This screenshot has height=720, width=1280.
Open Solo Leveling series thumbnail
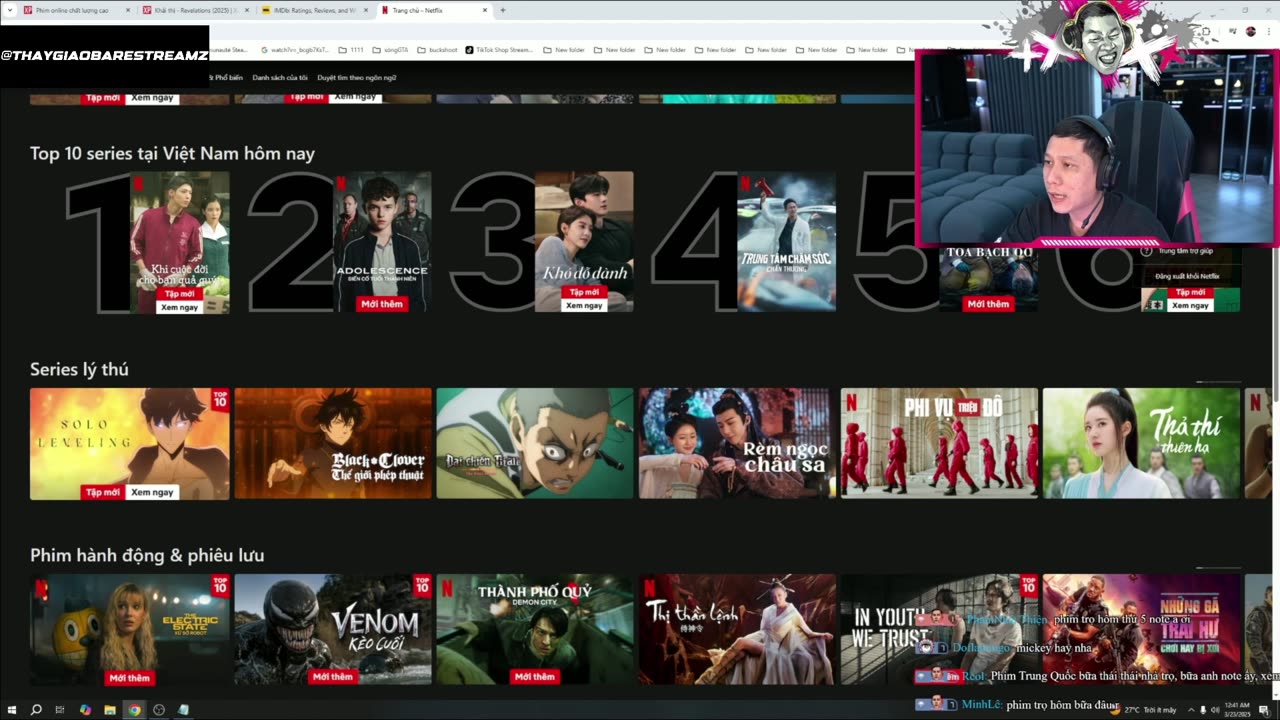[129, 443]
